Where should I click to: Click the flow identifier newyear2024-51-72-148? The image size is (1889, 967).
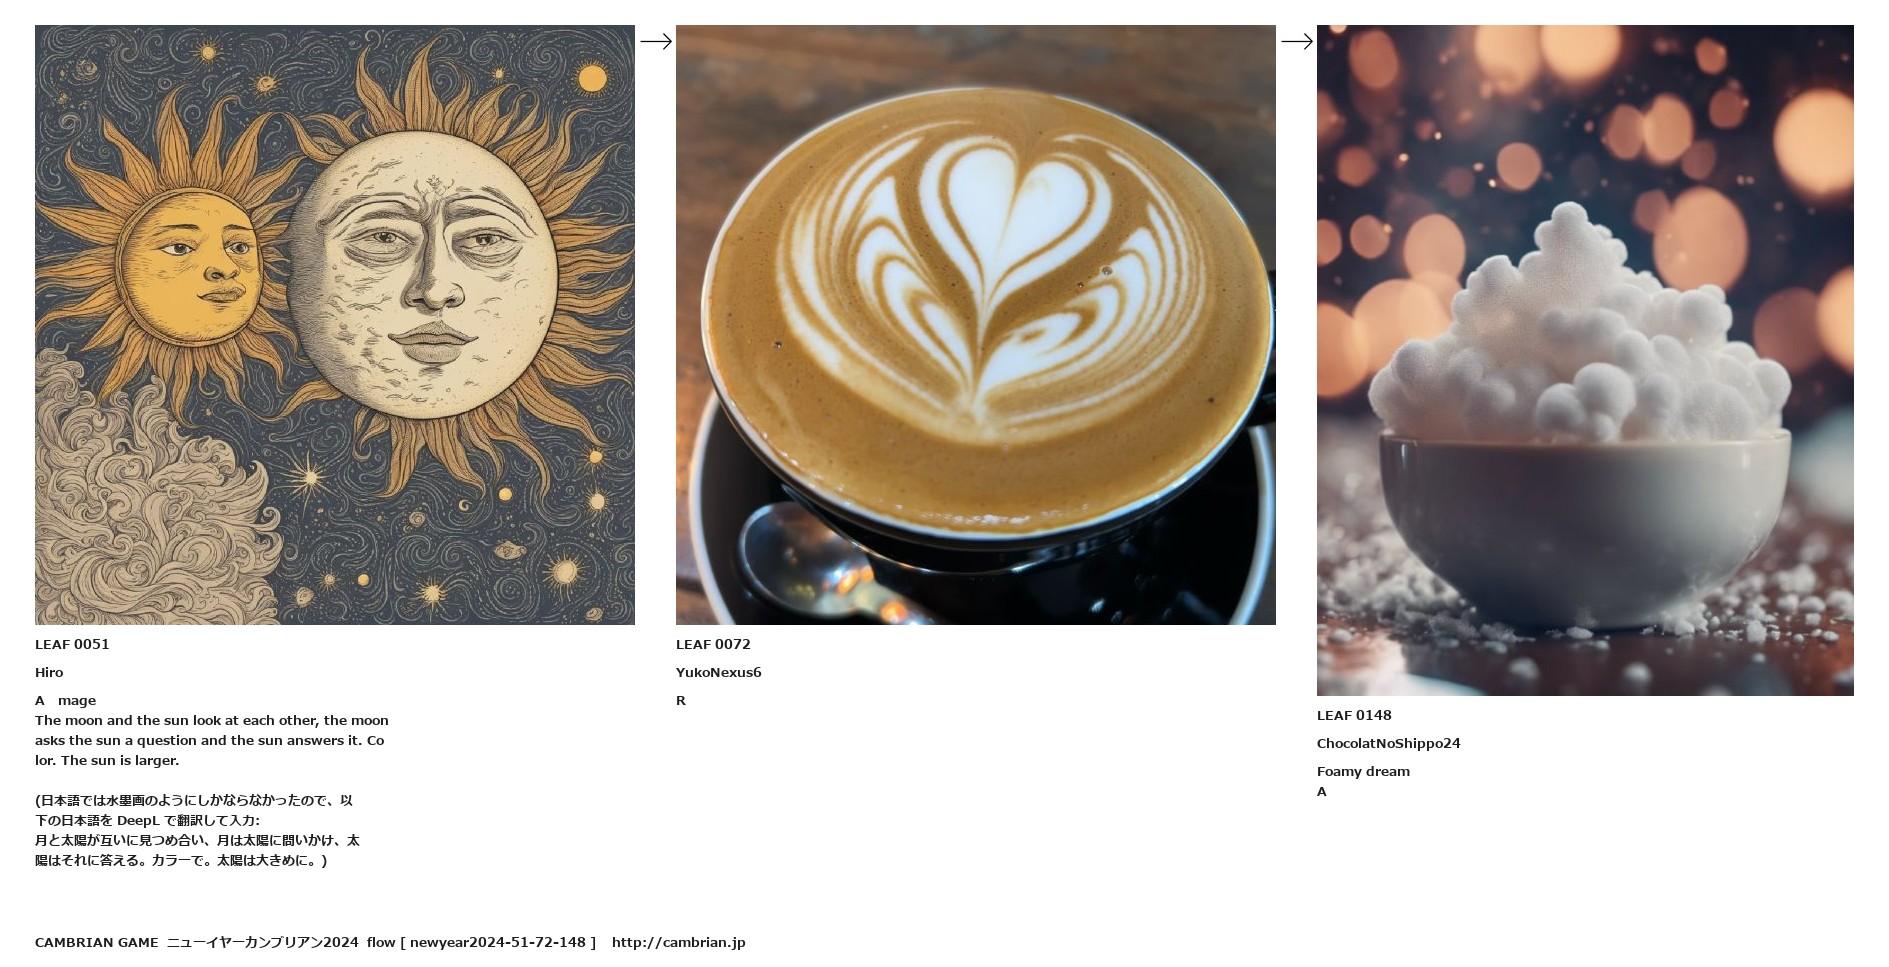[498, 942]
